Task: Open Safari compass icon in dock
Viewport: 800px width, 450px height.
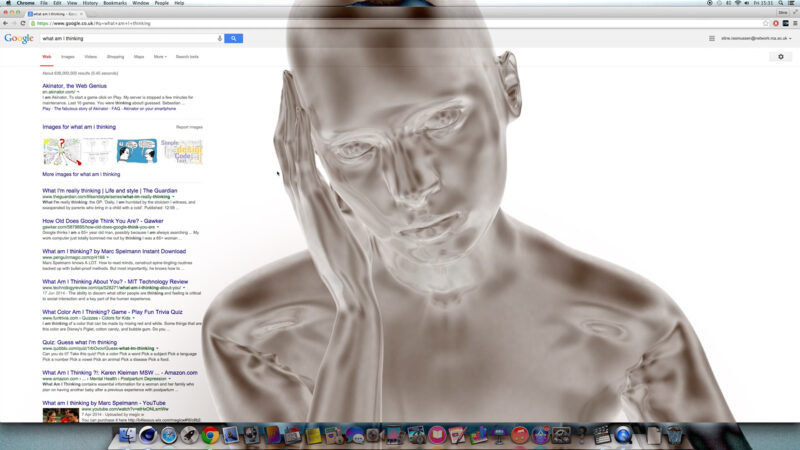Action: [x=168, y=435]
